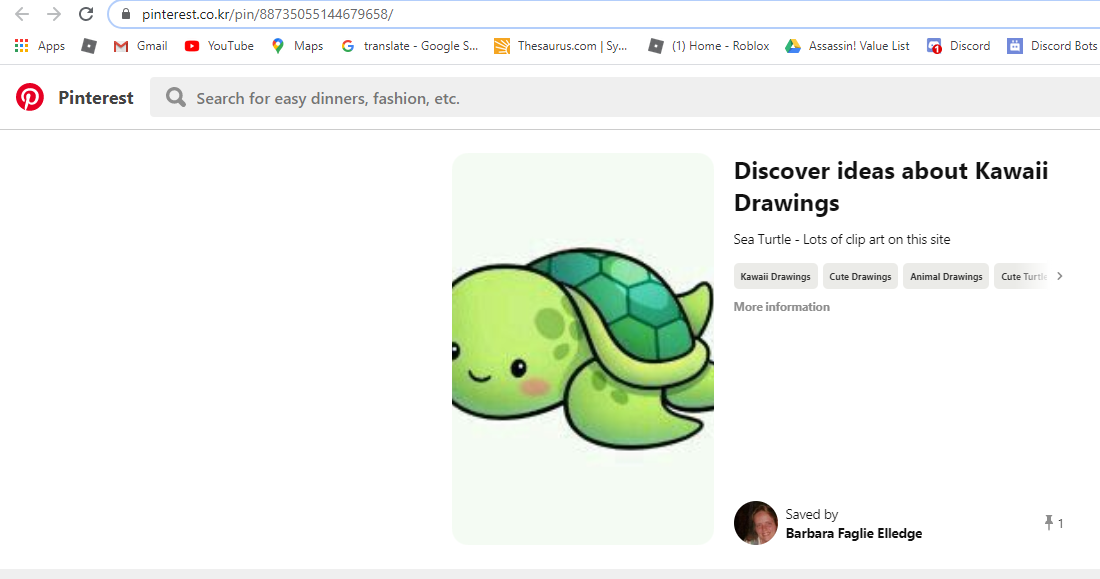
Task: Select the Cute Drawings tag
Action: click(x=860, y=277)
